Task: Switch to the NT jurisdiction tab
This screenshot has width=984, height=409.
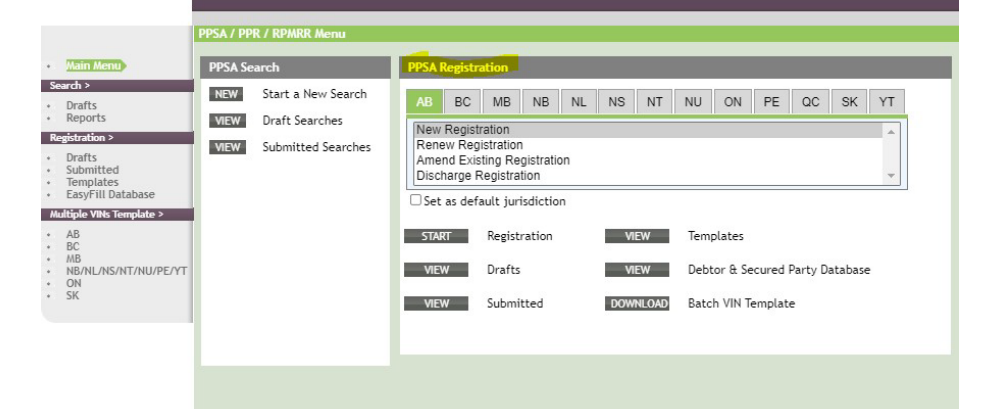Action: 655,102
